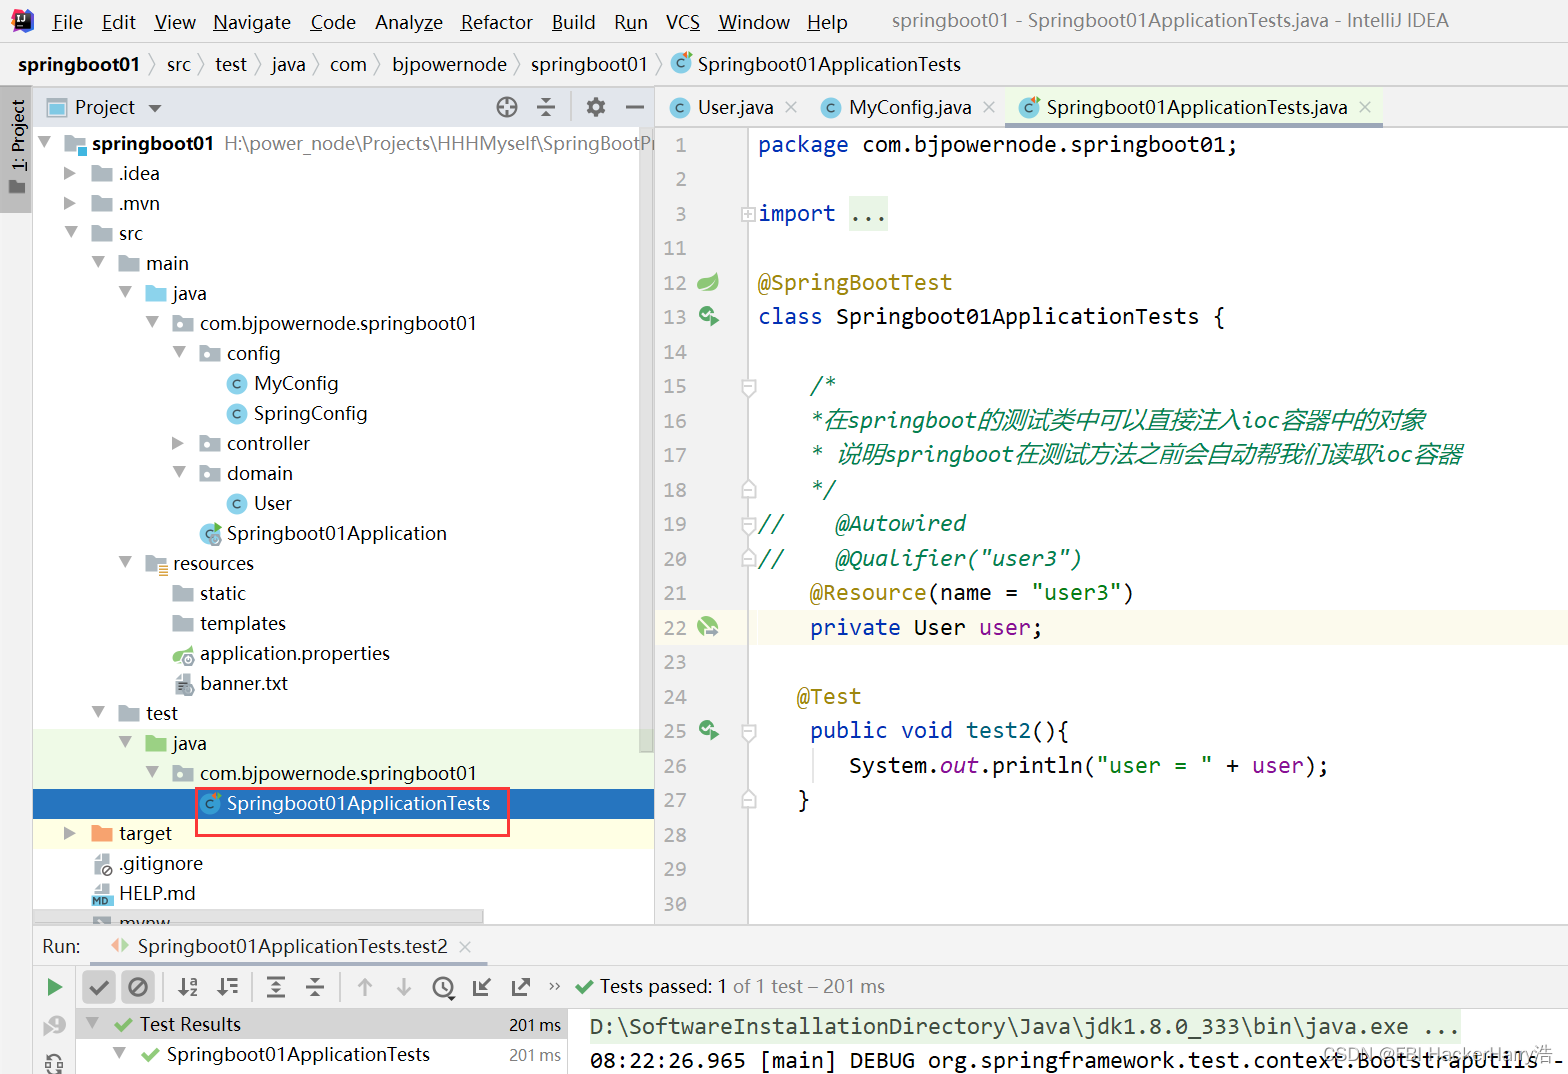Open the Build menu

coord(573,22)
